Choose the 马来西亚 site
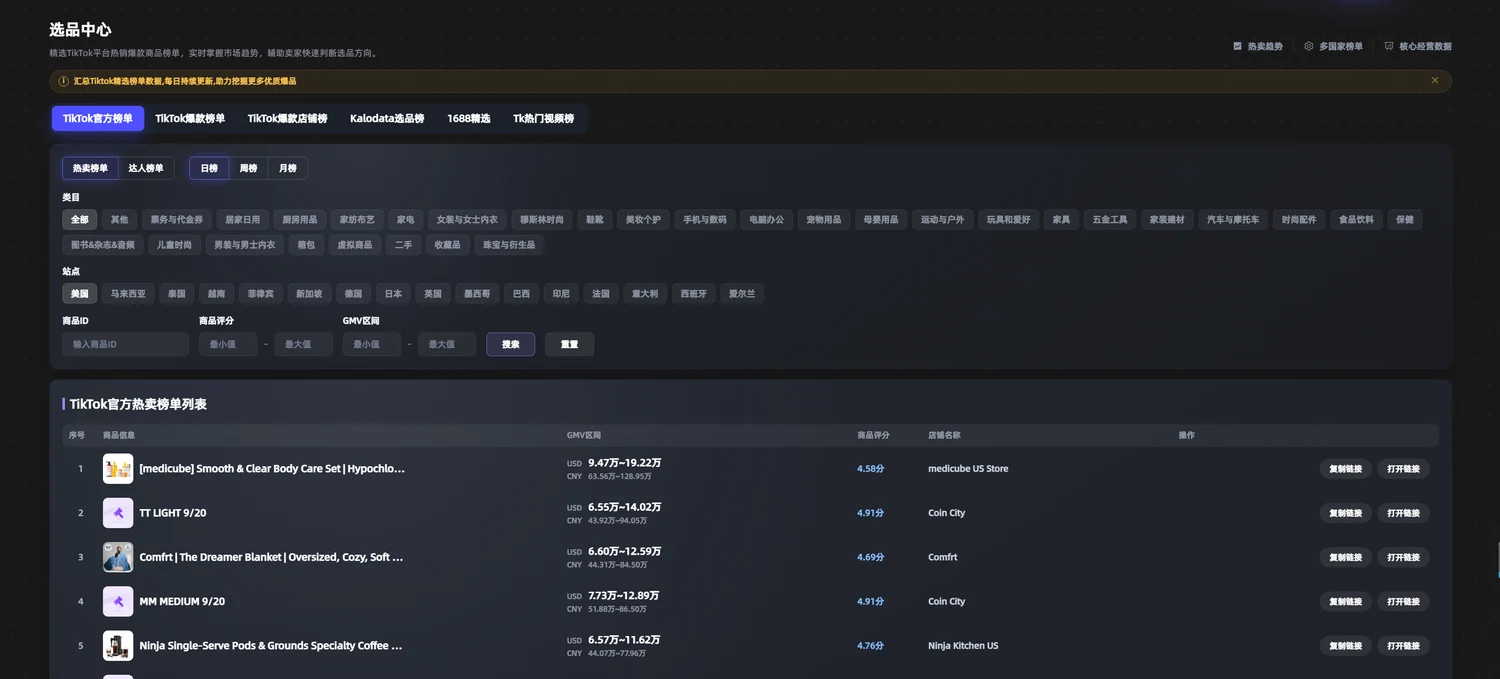The image size is (1500, 679). [128, 294]
